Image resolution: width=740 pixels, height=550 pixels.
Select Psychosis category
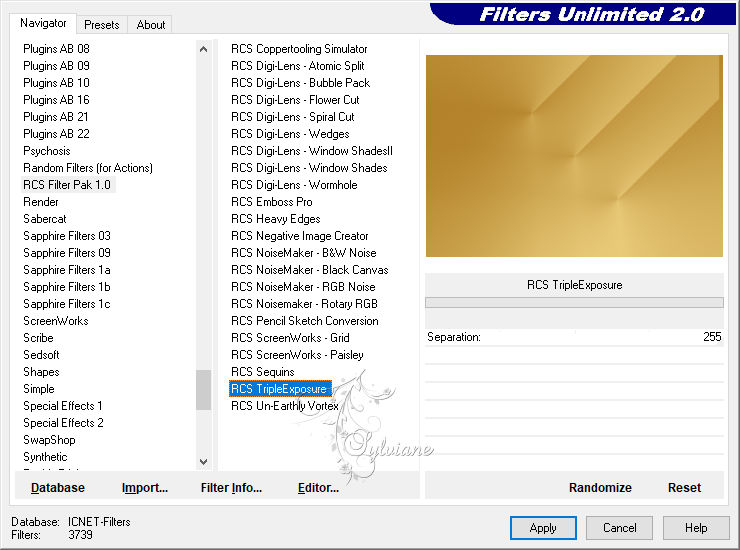click(47, 151)
